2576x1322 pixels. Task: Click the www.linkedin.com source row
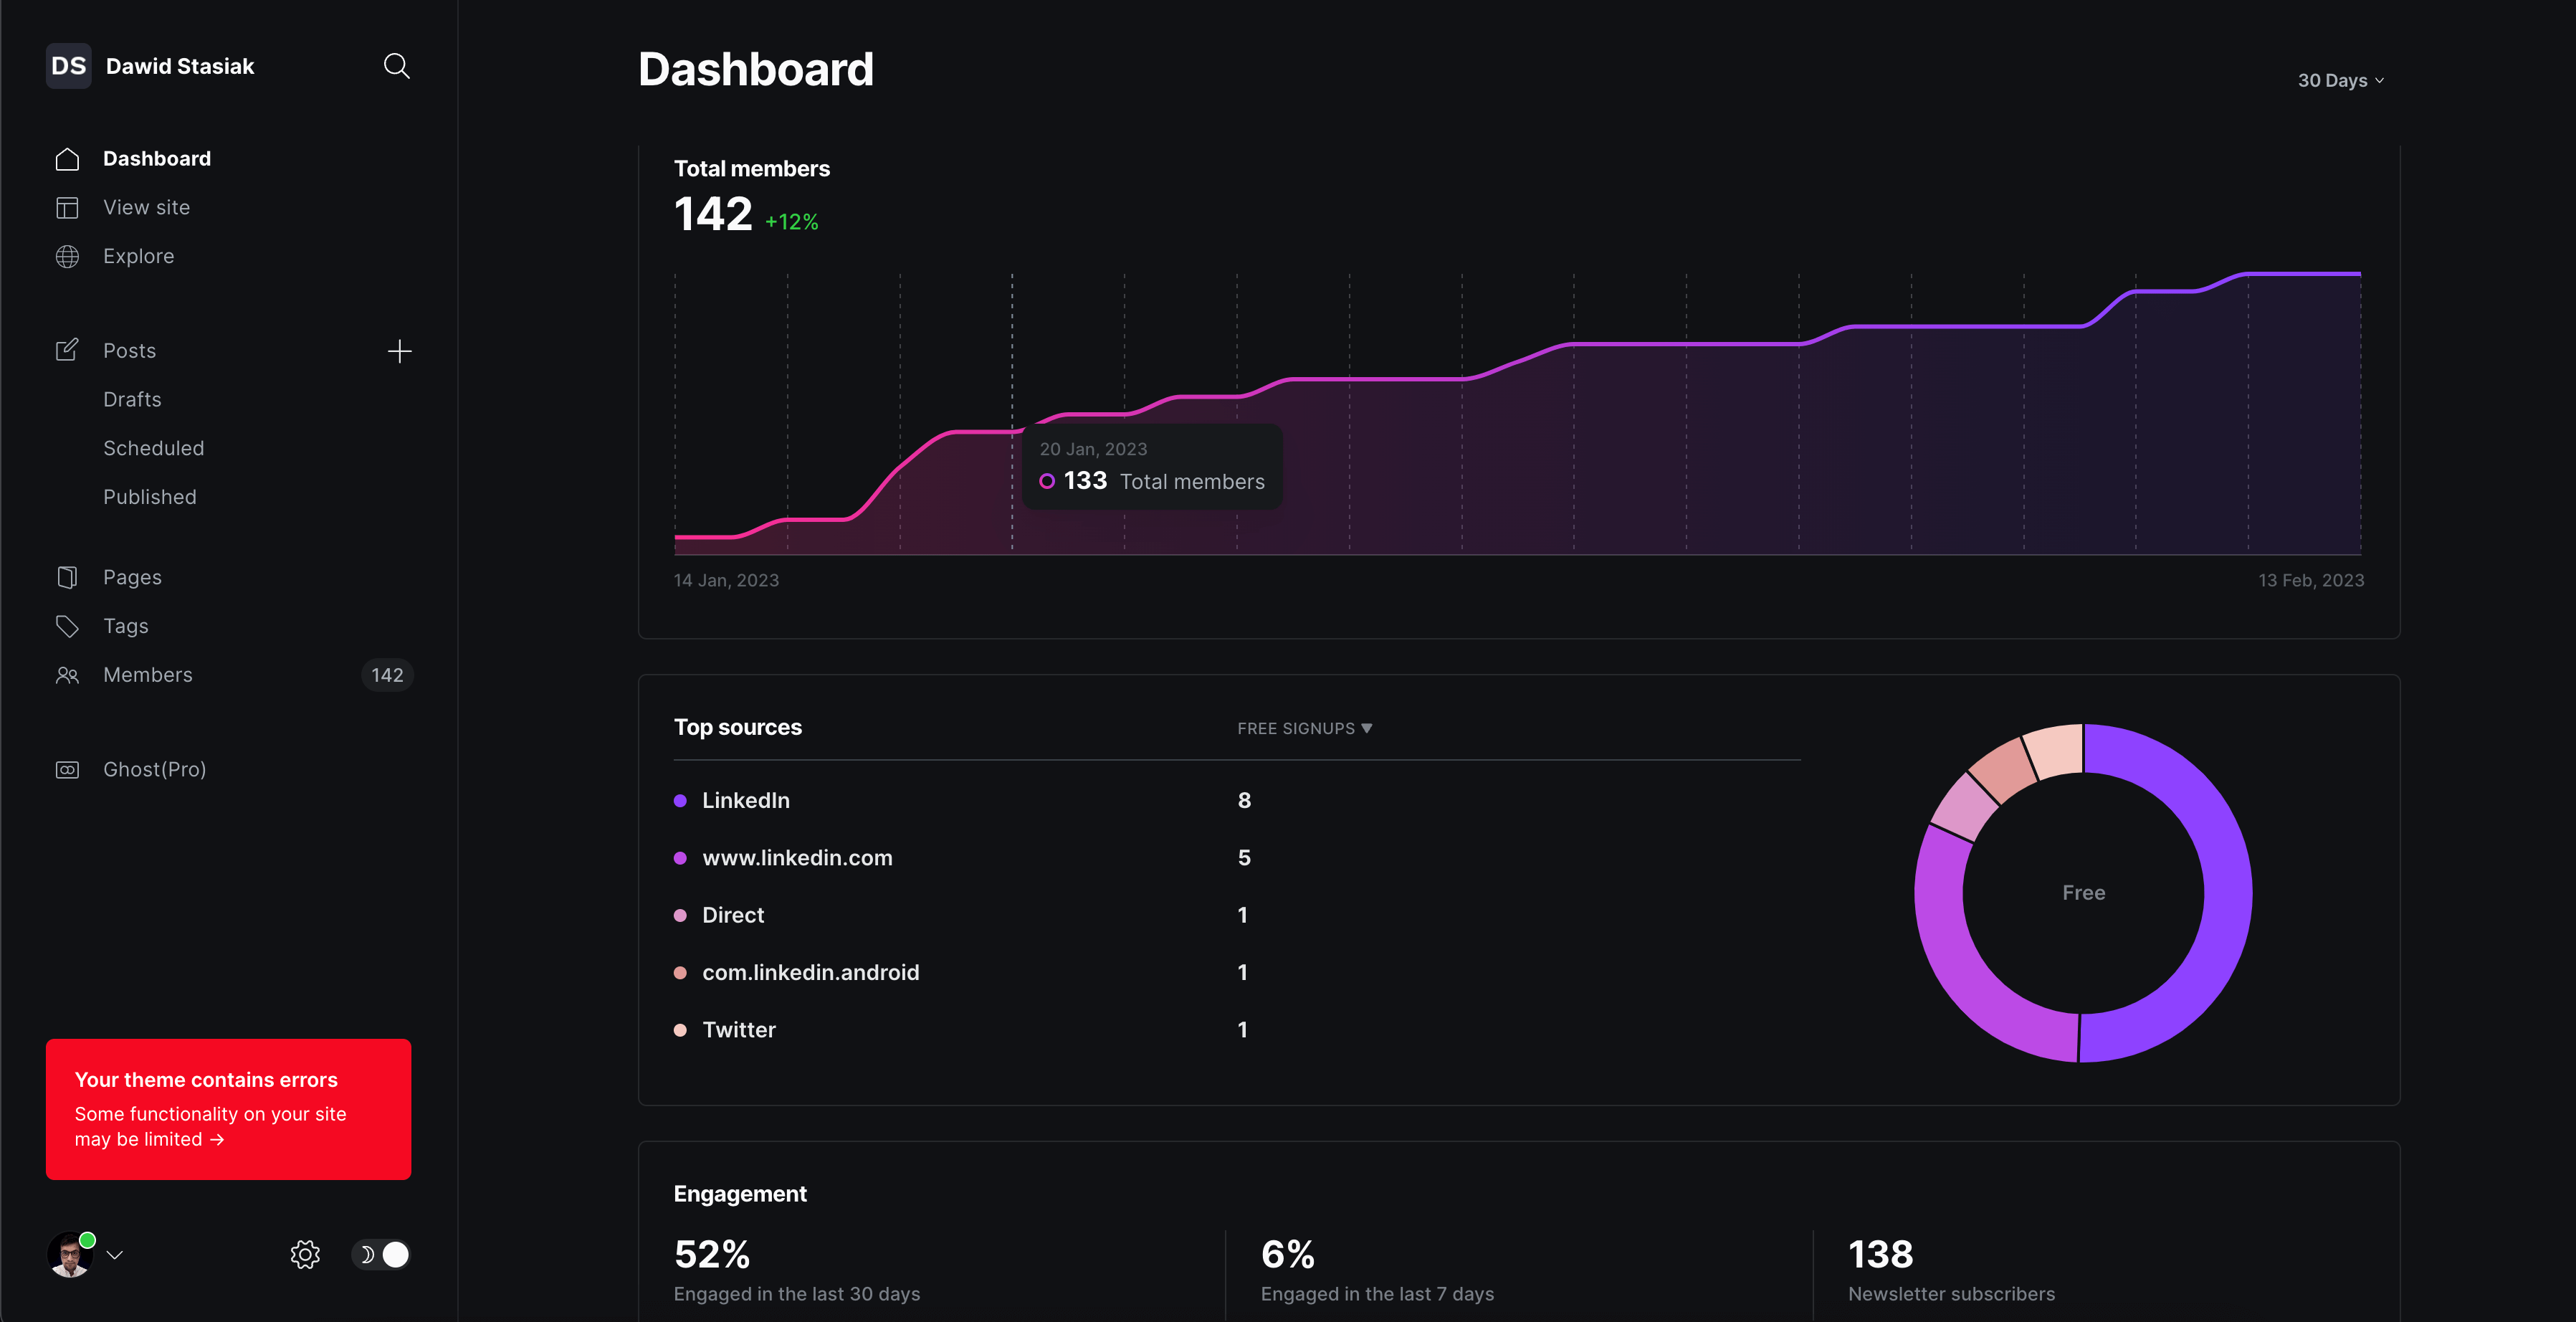pos(1237,858)
